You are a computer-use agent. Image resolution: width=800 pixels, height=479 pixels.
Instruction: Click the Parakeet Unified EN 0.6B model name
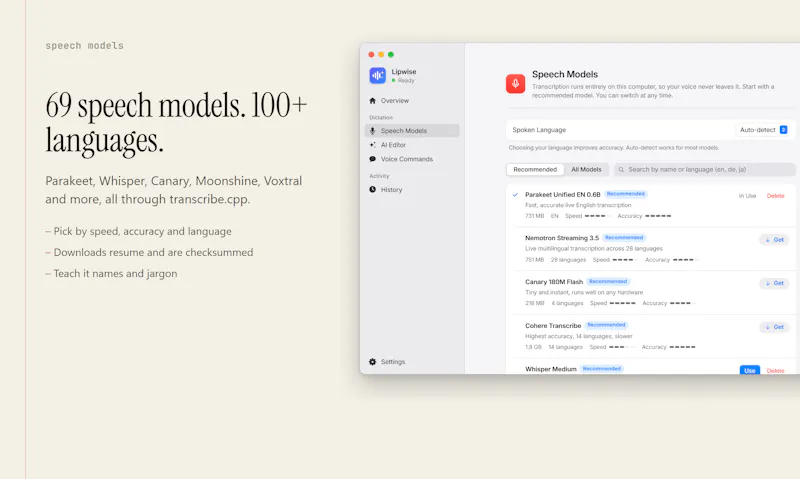563,194
